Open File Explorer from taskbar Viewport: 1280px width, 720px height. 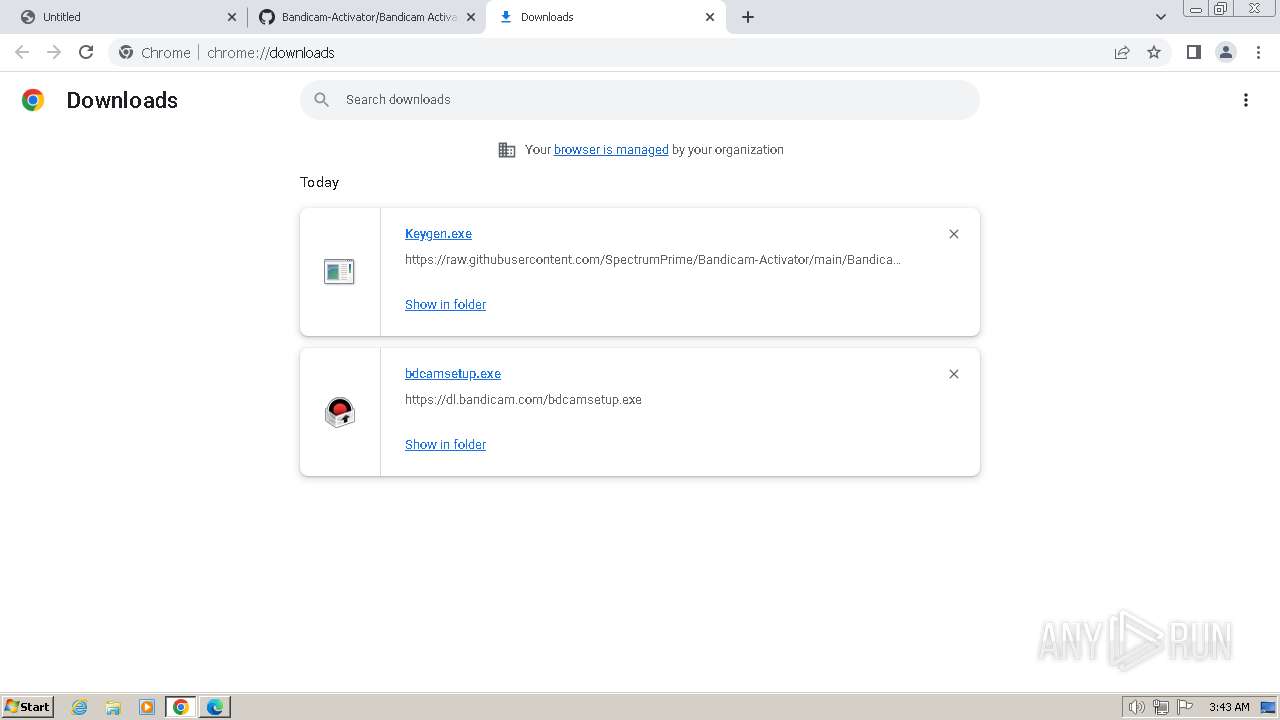point(113,707)
